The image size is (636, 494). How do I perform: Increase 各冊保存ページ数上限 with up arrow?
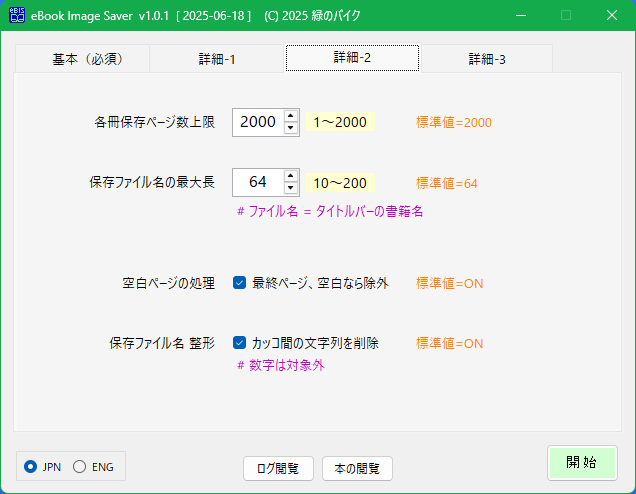(290, 116)
